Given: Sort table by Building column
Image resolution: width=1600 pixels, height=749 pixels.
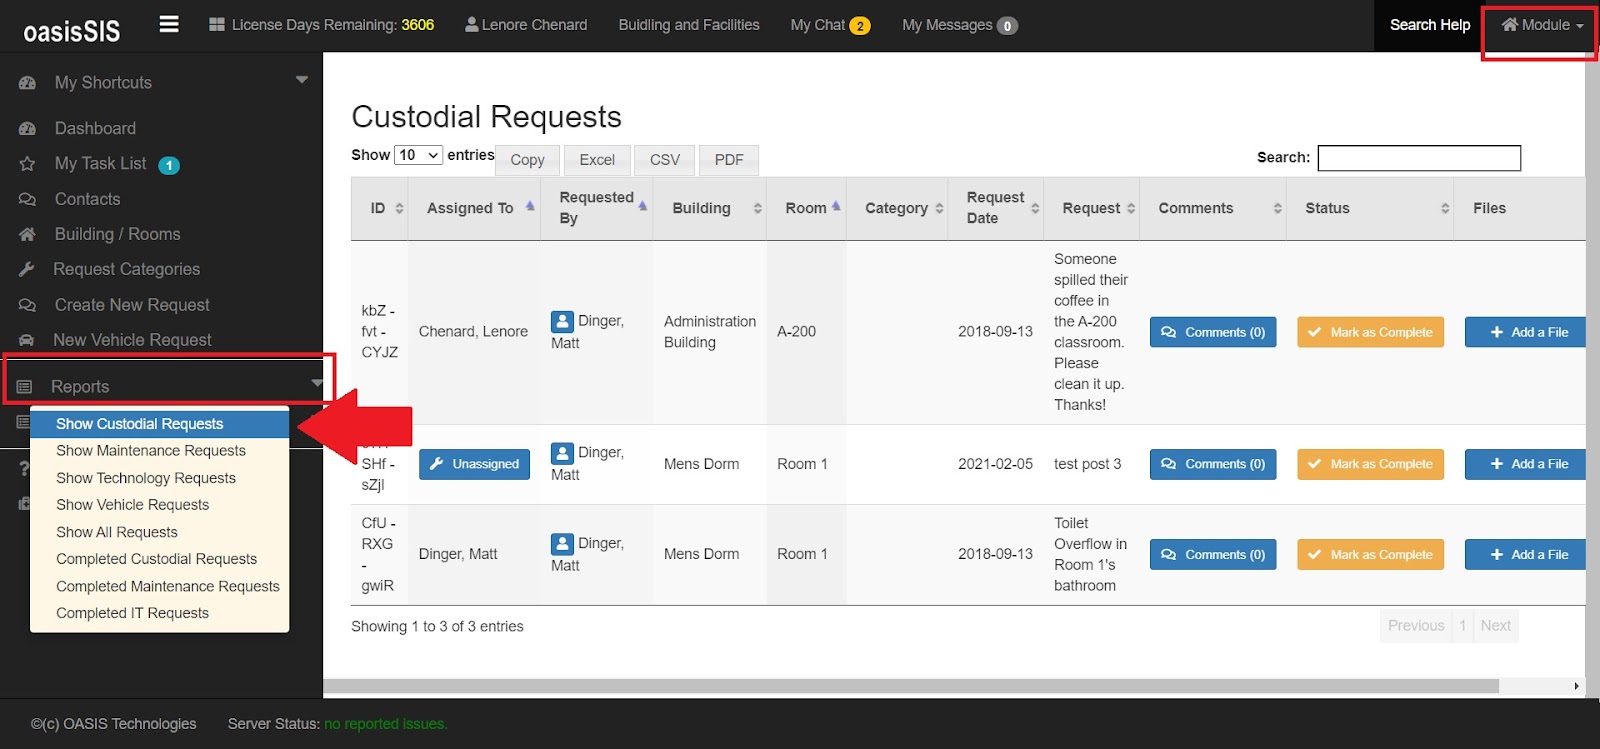Looking at the screenshot, I should pyautogui.click(x=710, y=208).
